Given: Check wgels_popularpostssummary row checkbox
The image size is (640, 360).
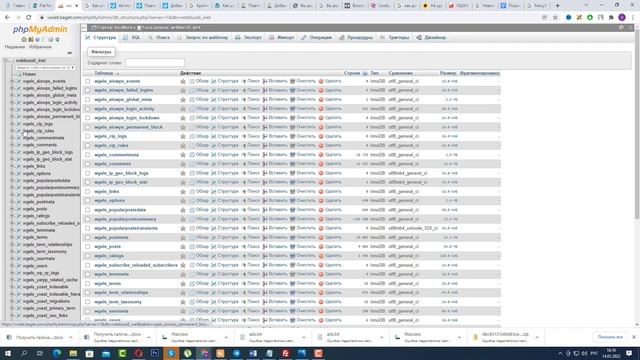Looking at the screenshot, I should click(x=87, y=219).
